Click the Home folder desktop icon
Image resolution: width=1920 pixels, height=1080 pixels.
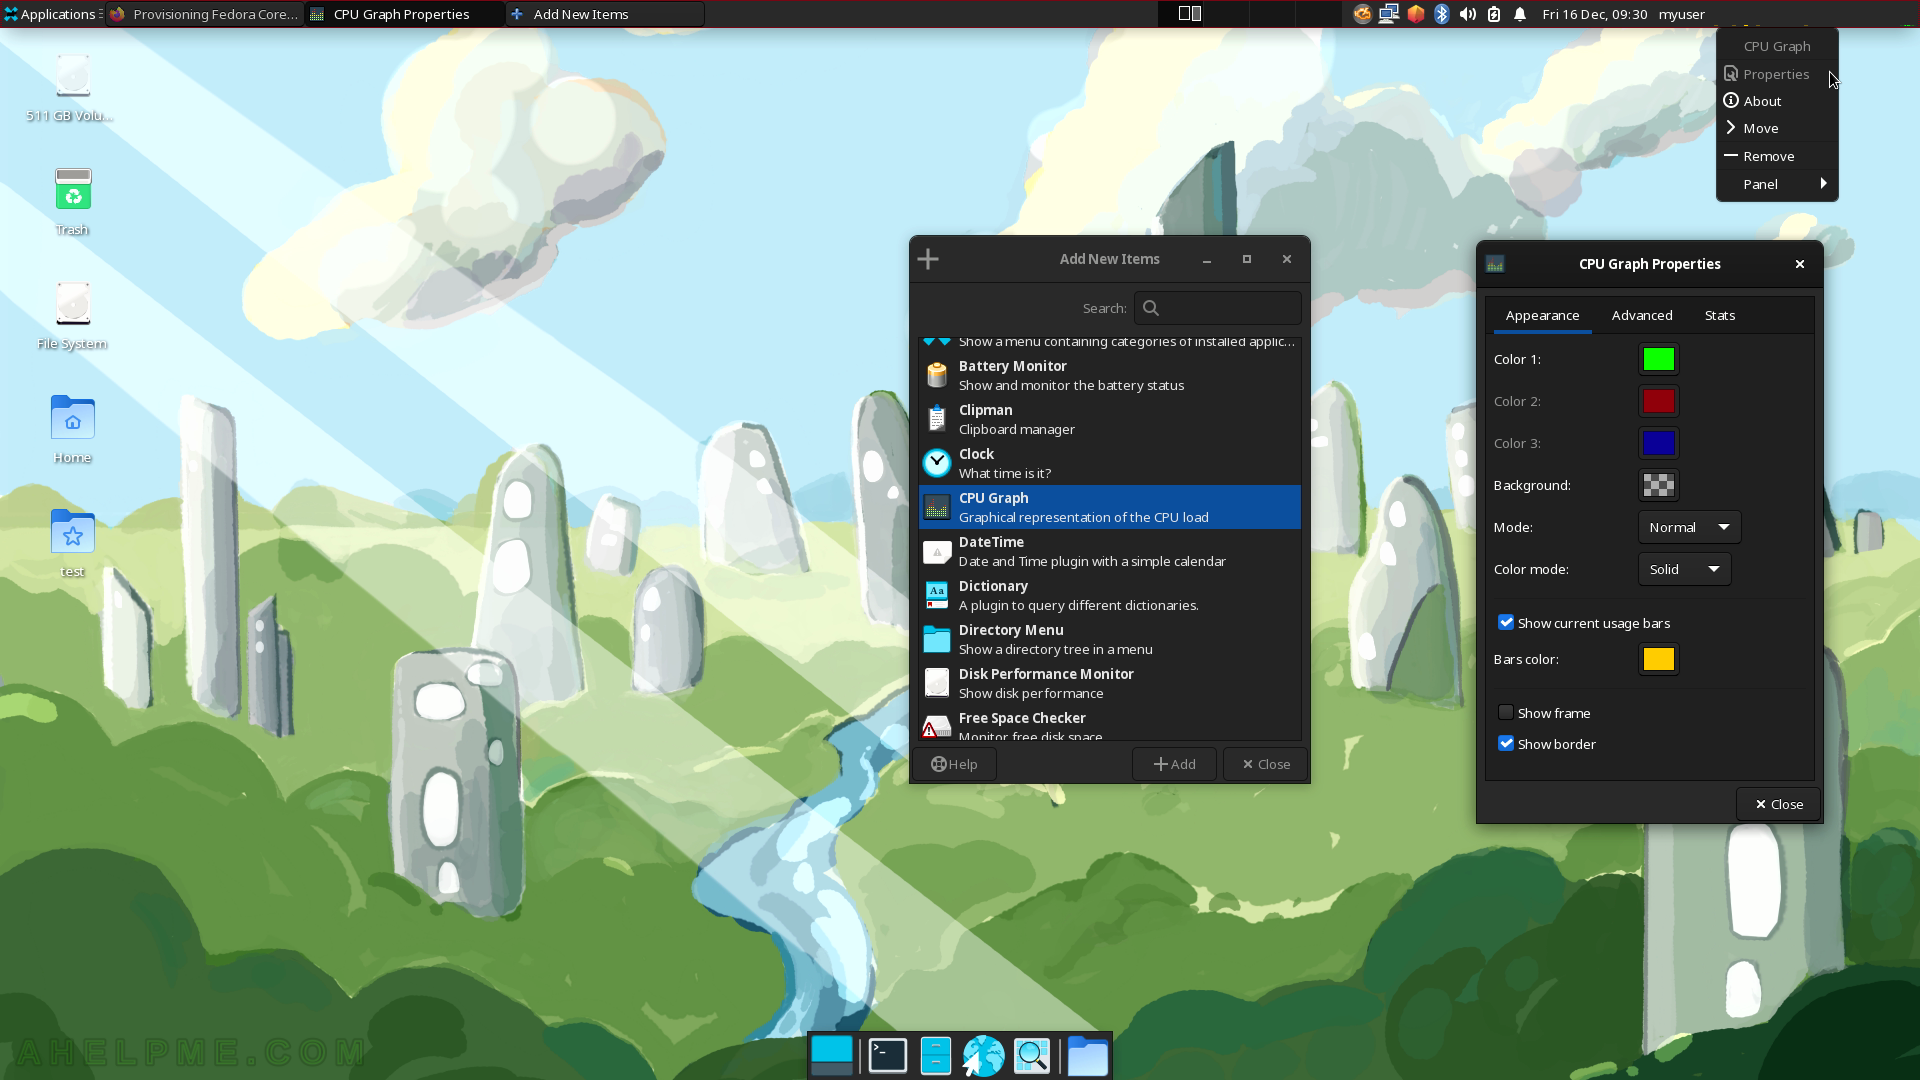[x=72, y=430]
